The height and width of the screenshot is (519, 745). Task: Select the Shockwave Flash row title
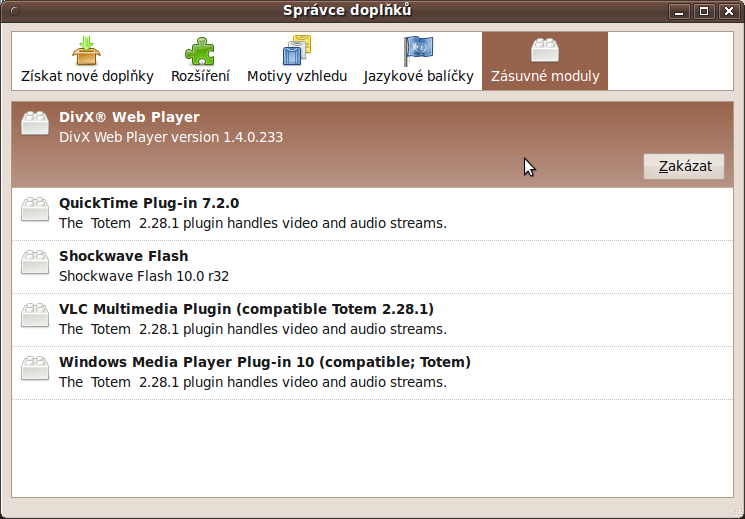tap(124, 256)
